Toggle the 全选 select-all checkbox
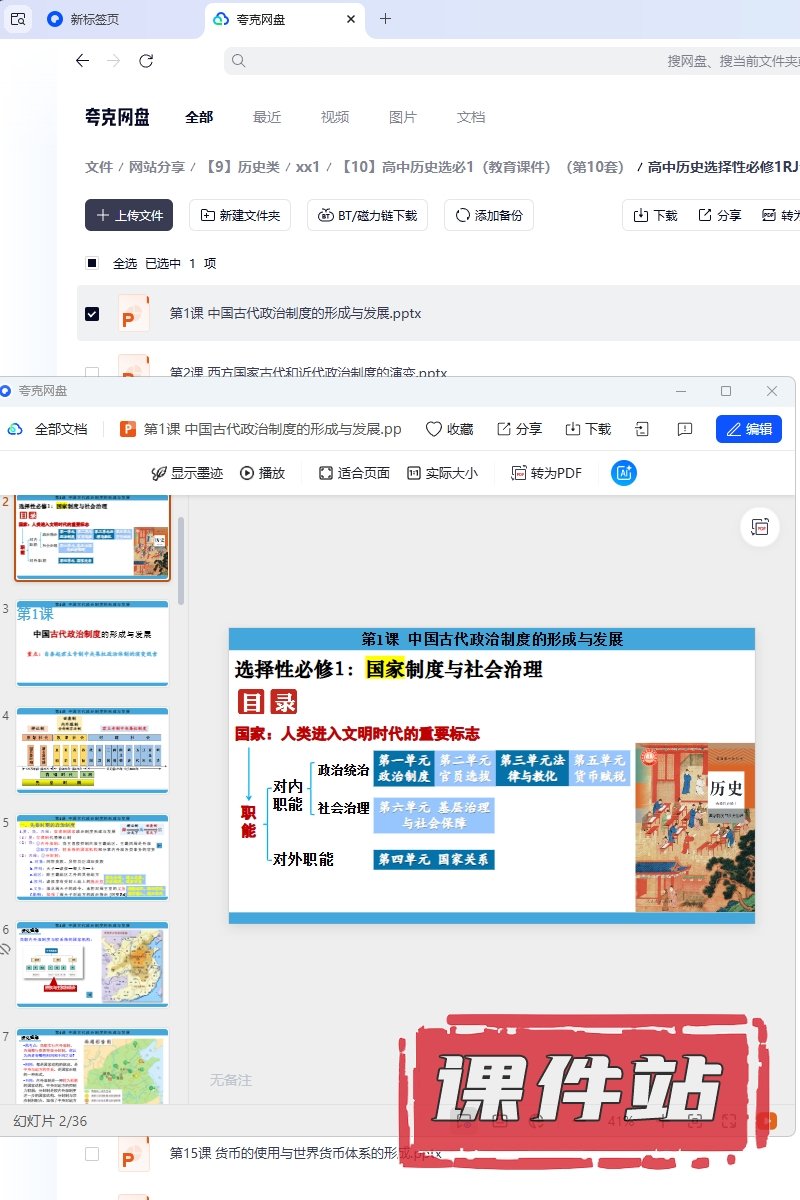Viewport: 800px width, 1200px height. pyautogui.click(x=92, y=264)
